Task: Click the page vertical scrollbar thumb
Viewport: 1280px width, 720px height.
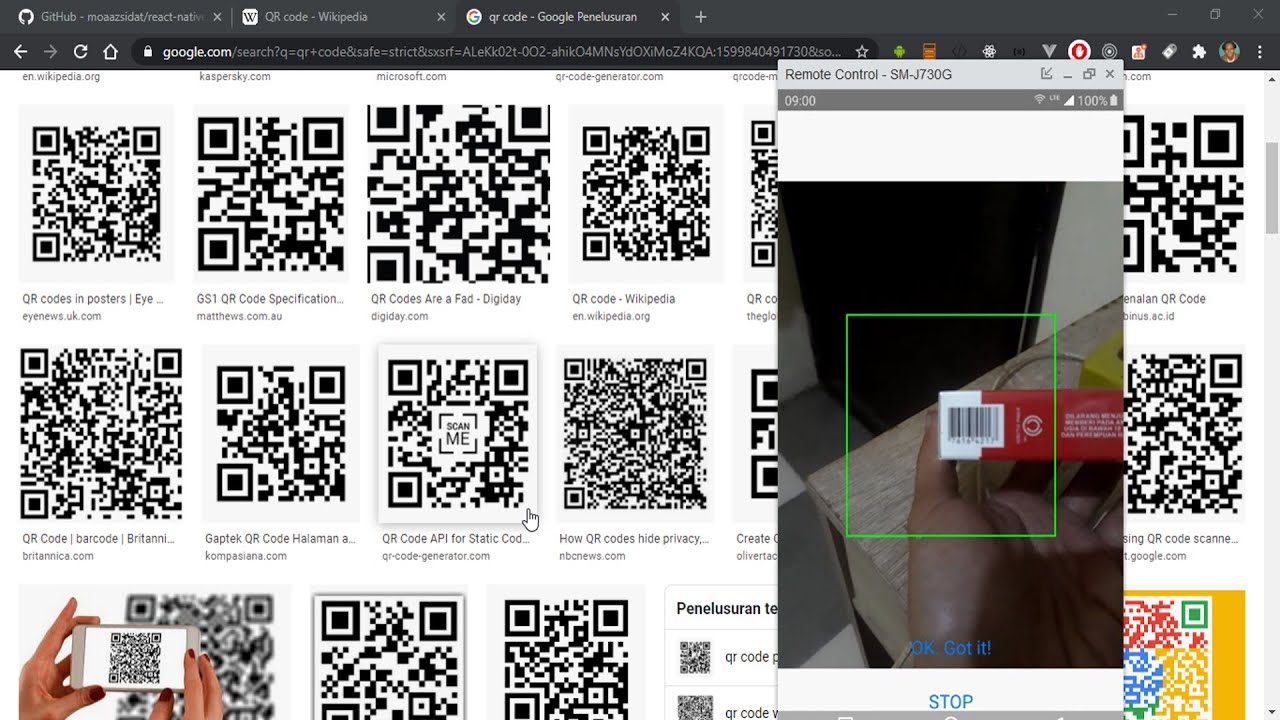Action: (1271, 188)
